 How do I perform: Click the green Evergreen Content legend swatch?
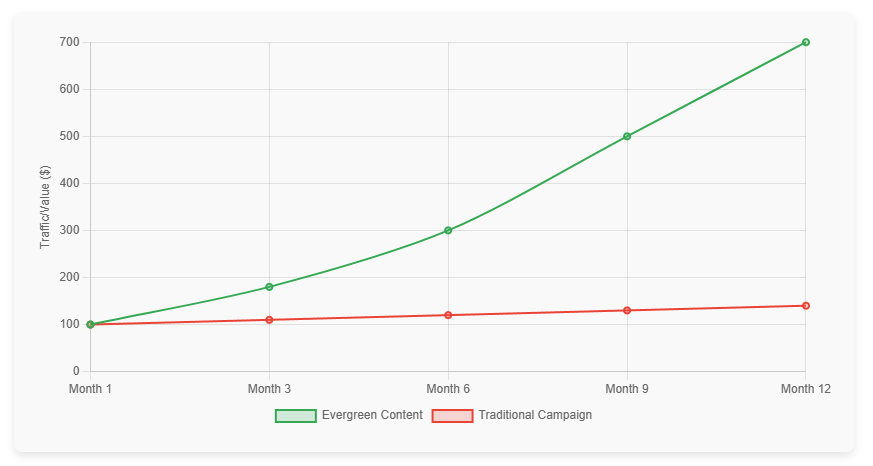[295, 415]
